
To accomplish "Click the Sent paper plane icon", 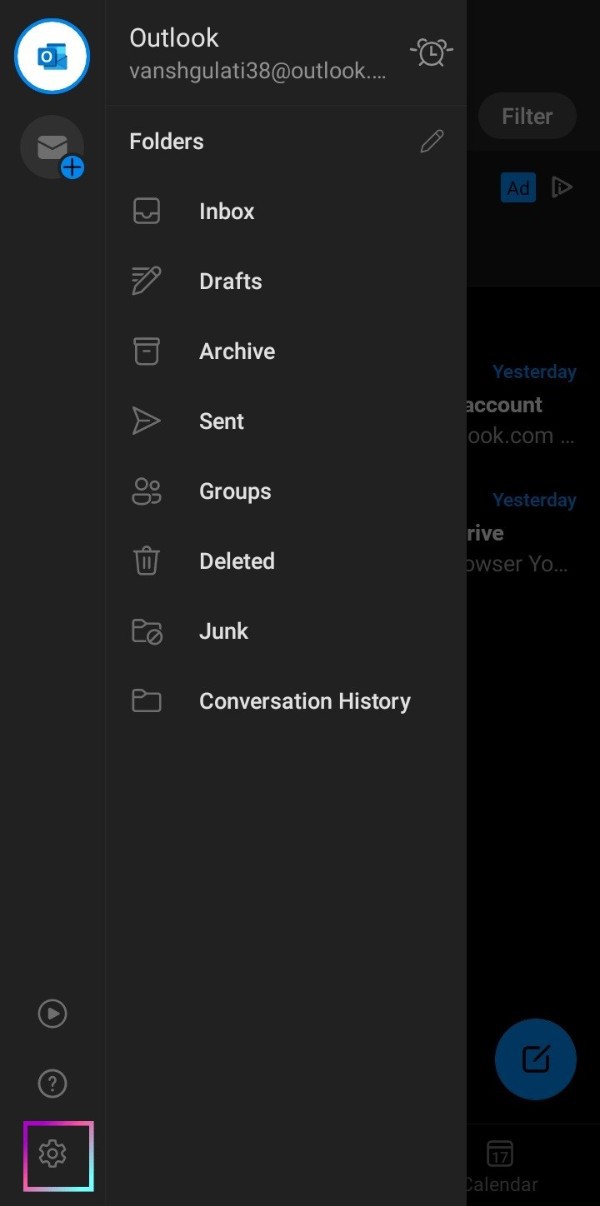I will 147,421.
